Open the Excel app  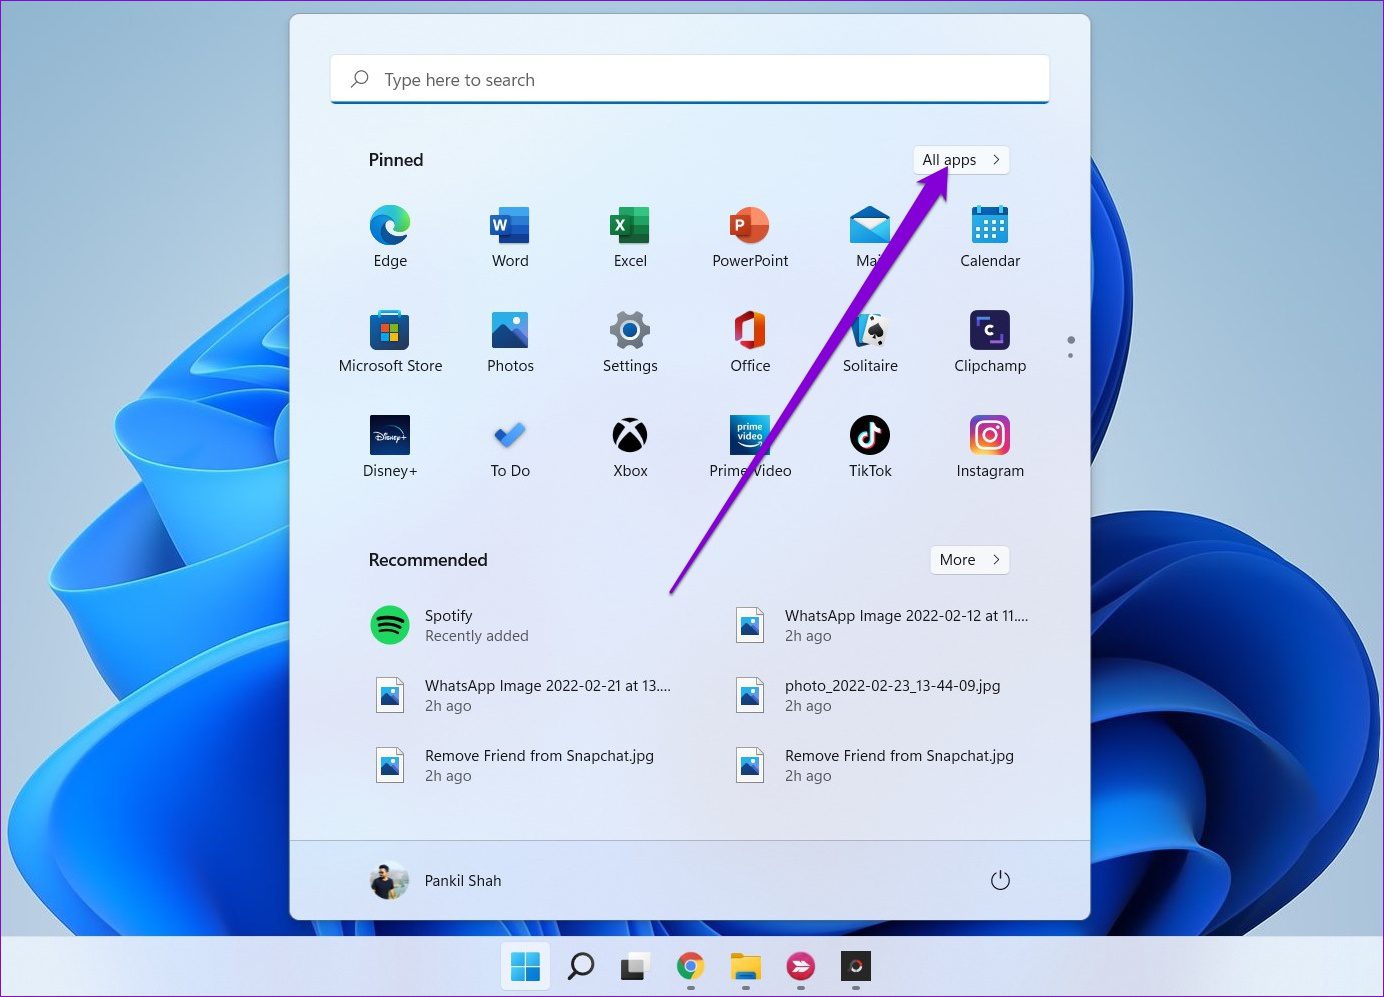coord(629,235)
